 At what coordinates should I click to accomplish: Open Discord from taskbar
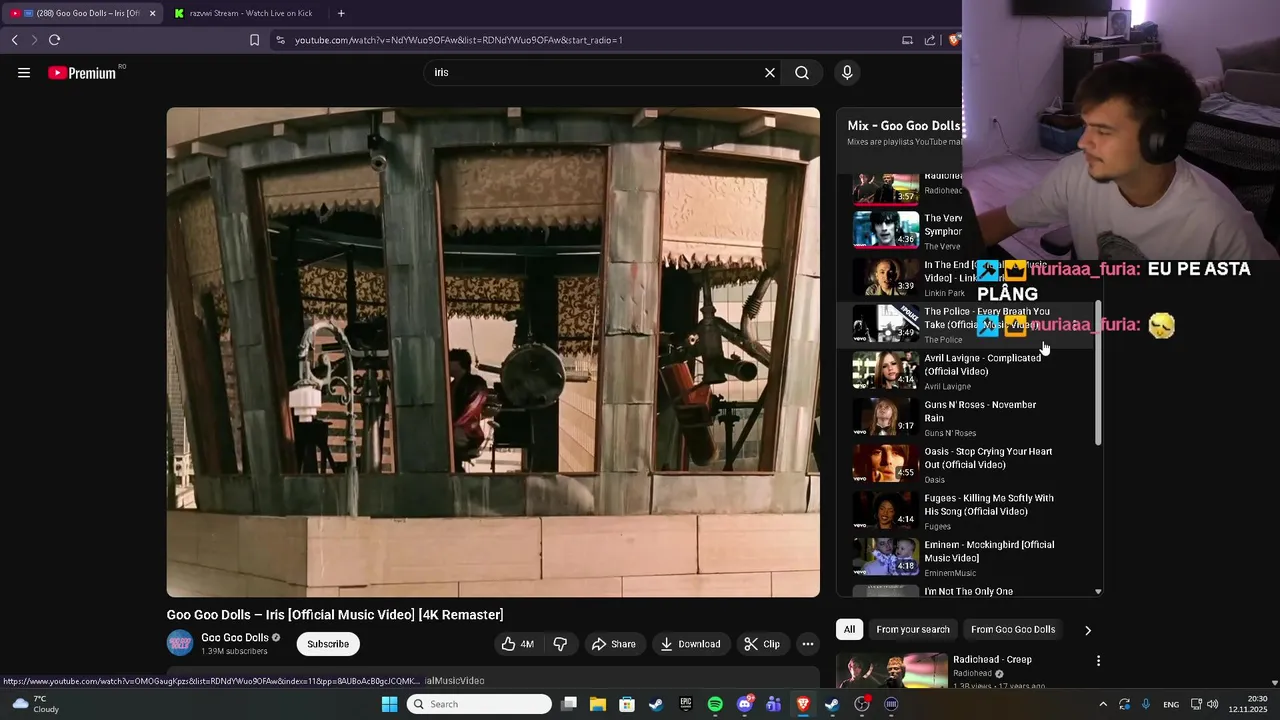[x=744, y=704]
